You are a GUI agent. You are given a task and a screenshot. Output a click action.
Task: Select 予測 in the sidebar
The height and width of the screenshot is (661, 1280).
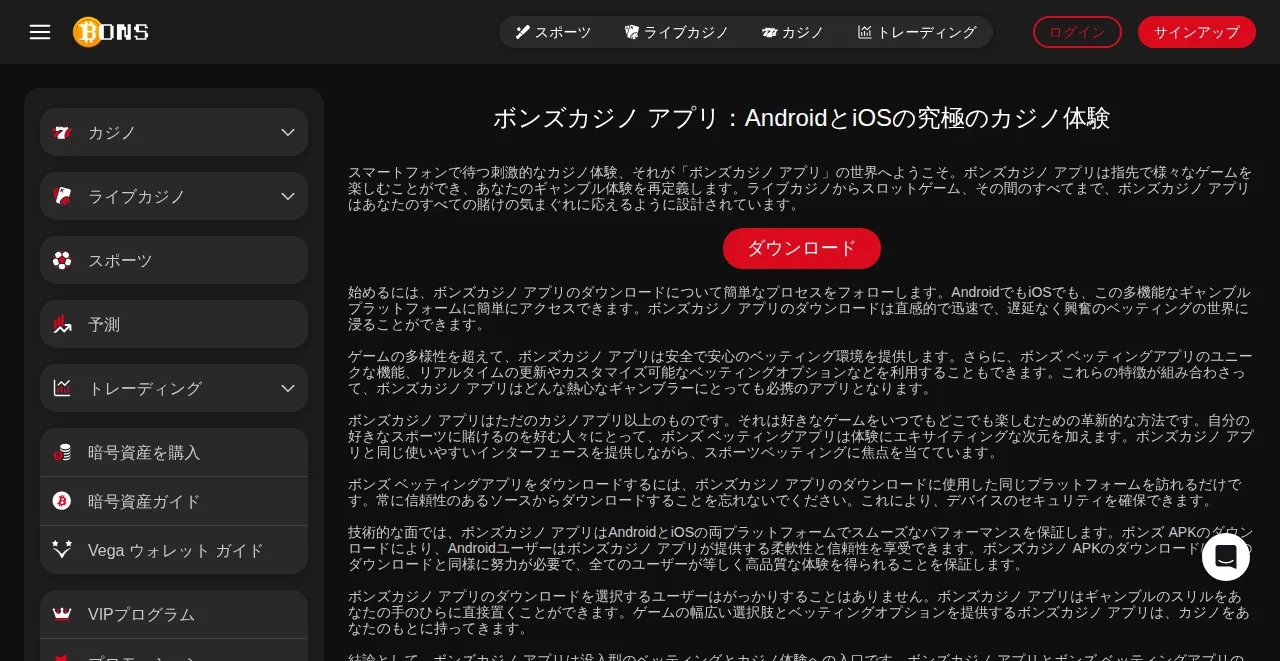pos(174,324)
